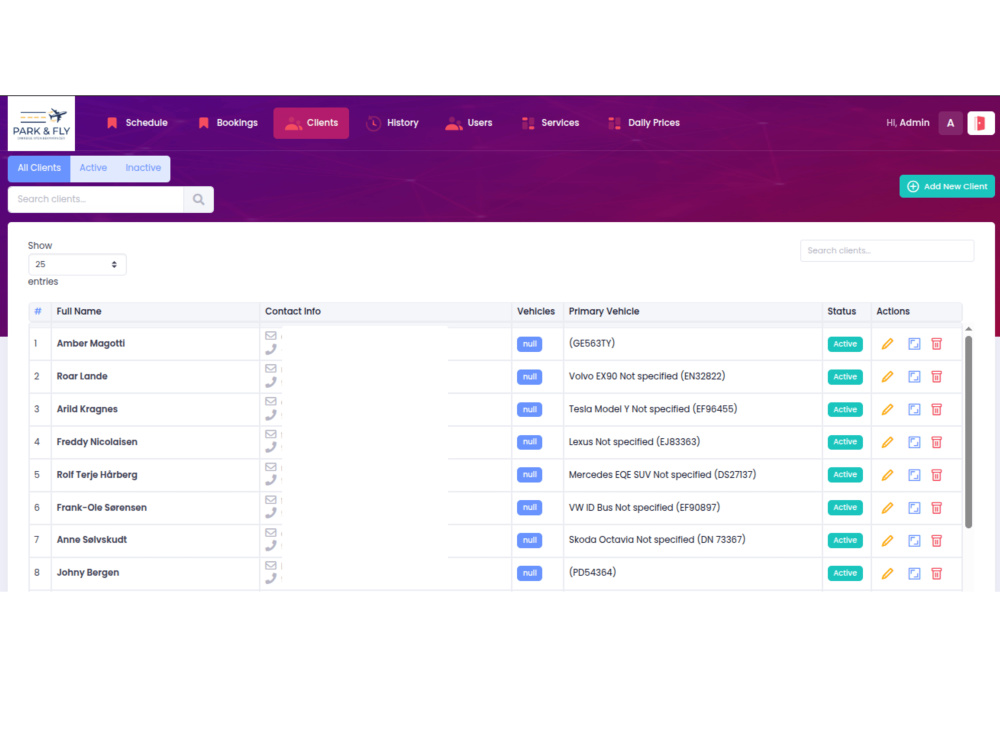The width and height of the screenshot is (1000, 750).
Task: Show the All Clients filter tab
Action: [39, 168]
